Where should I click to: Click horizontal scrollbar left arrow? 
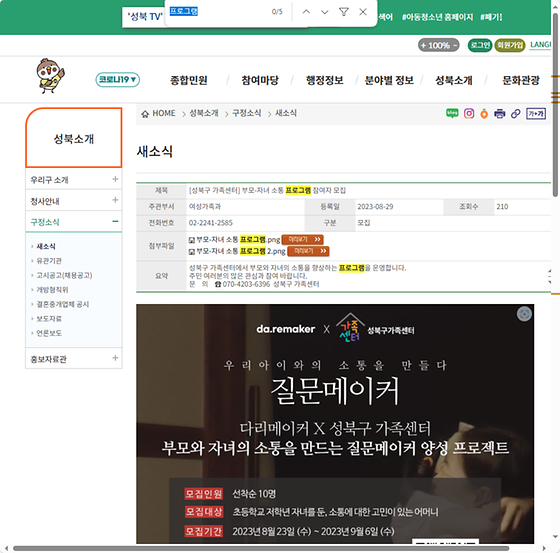6,548
